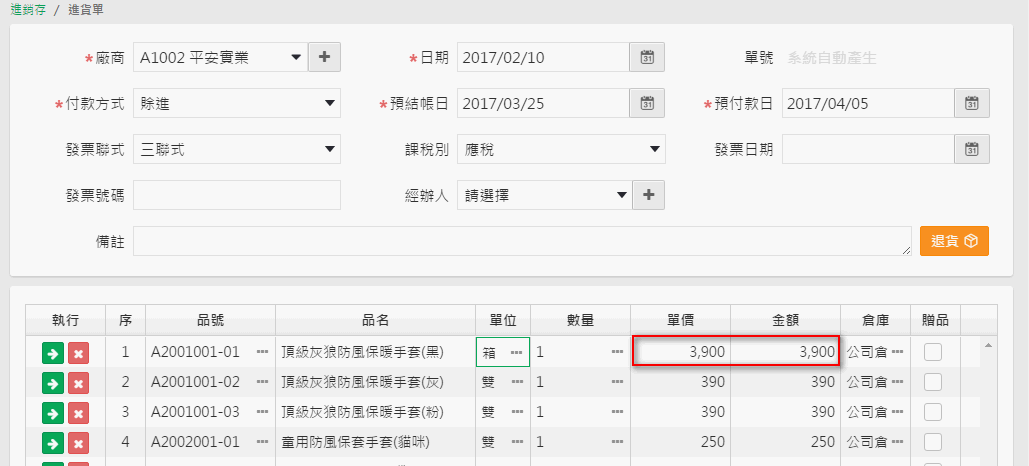Check 贈品 box for 童用防風保套手套(貓咪)
Image resolution: width=1029 pixels, height=466 pixels.
point(933,442)
